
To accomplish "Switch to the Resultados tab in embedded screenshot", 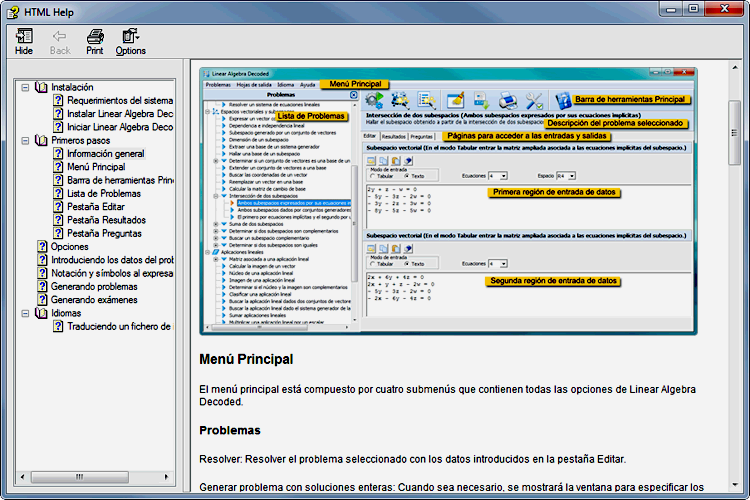I will pos(394,136).
